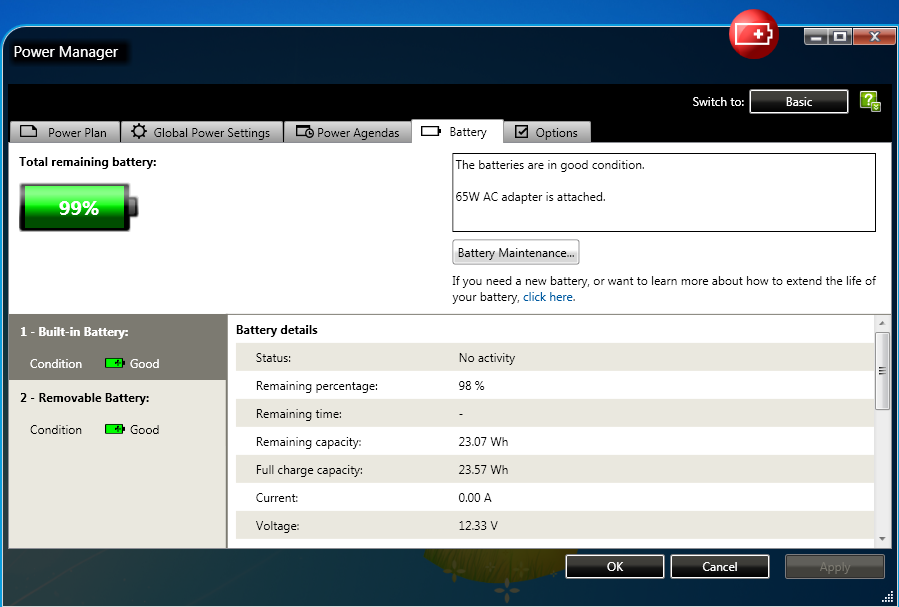Click '65W AC adapter is attached.' message
899x607 pixels.
pyautogui.click(x=530, y=197)
